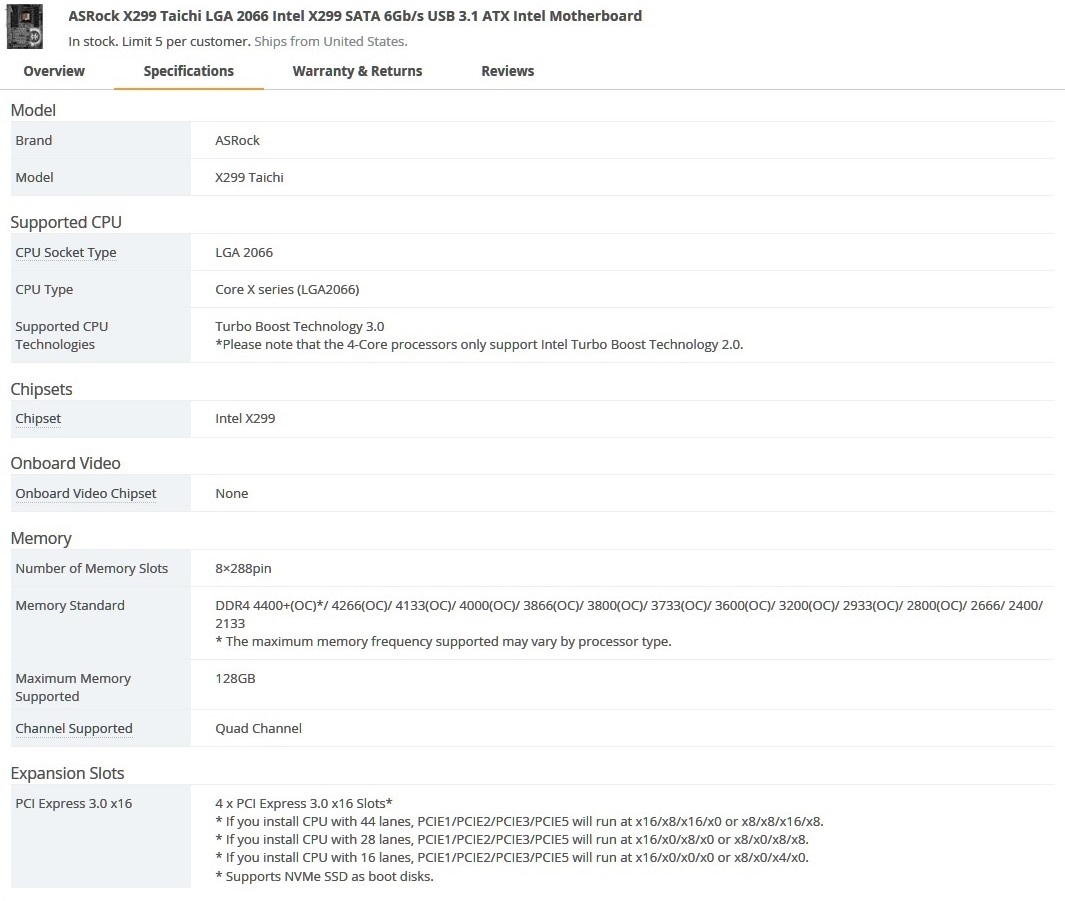Viewport: 1065px width, 901px height.
Task: Click the maximum memory frequency note
Action: tap(444, 642)
